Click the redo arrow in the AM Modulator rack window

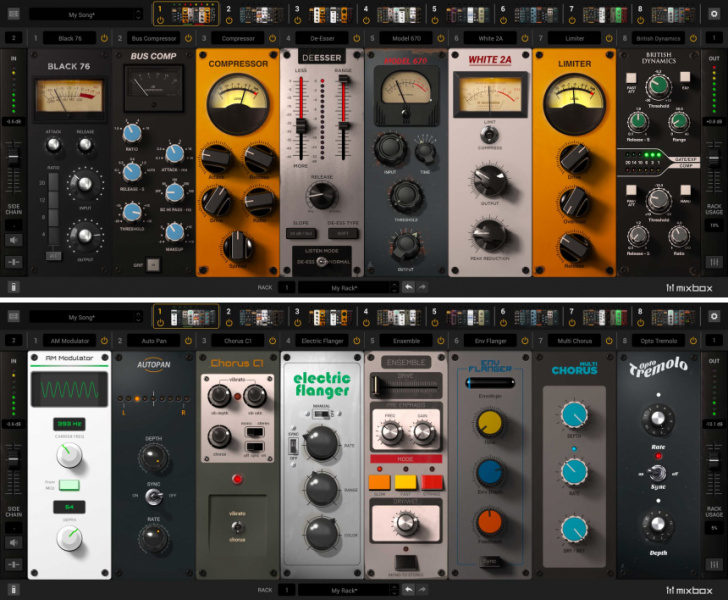coord(422,590)
